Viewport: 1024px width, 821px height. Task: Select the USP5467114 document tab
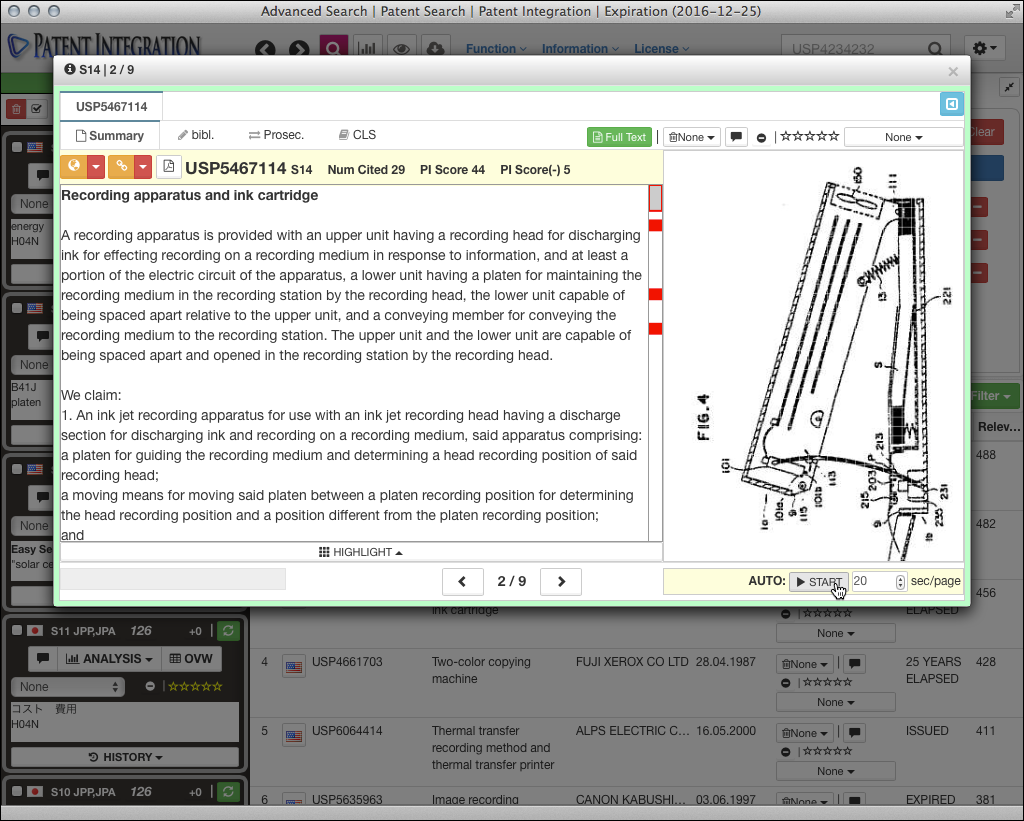click(x=112, y=106)
